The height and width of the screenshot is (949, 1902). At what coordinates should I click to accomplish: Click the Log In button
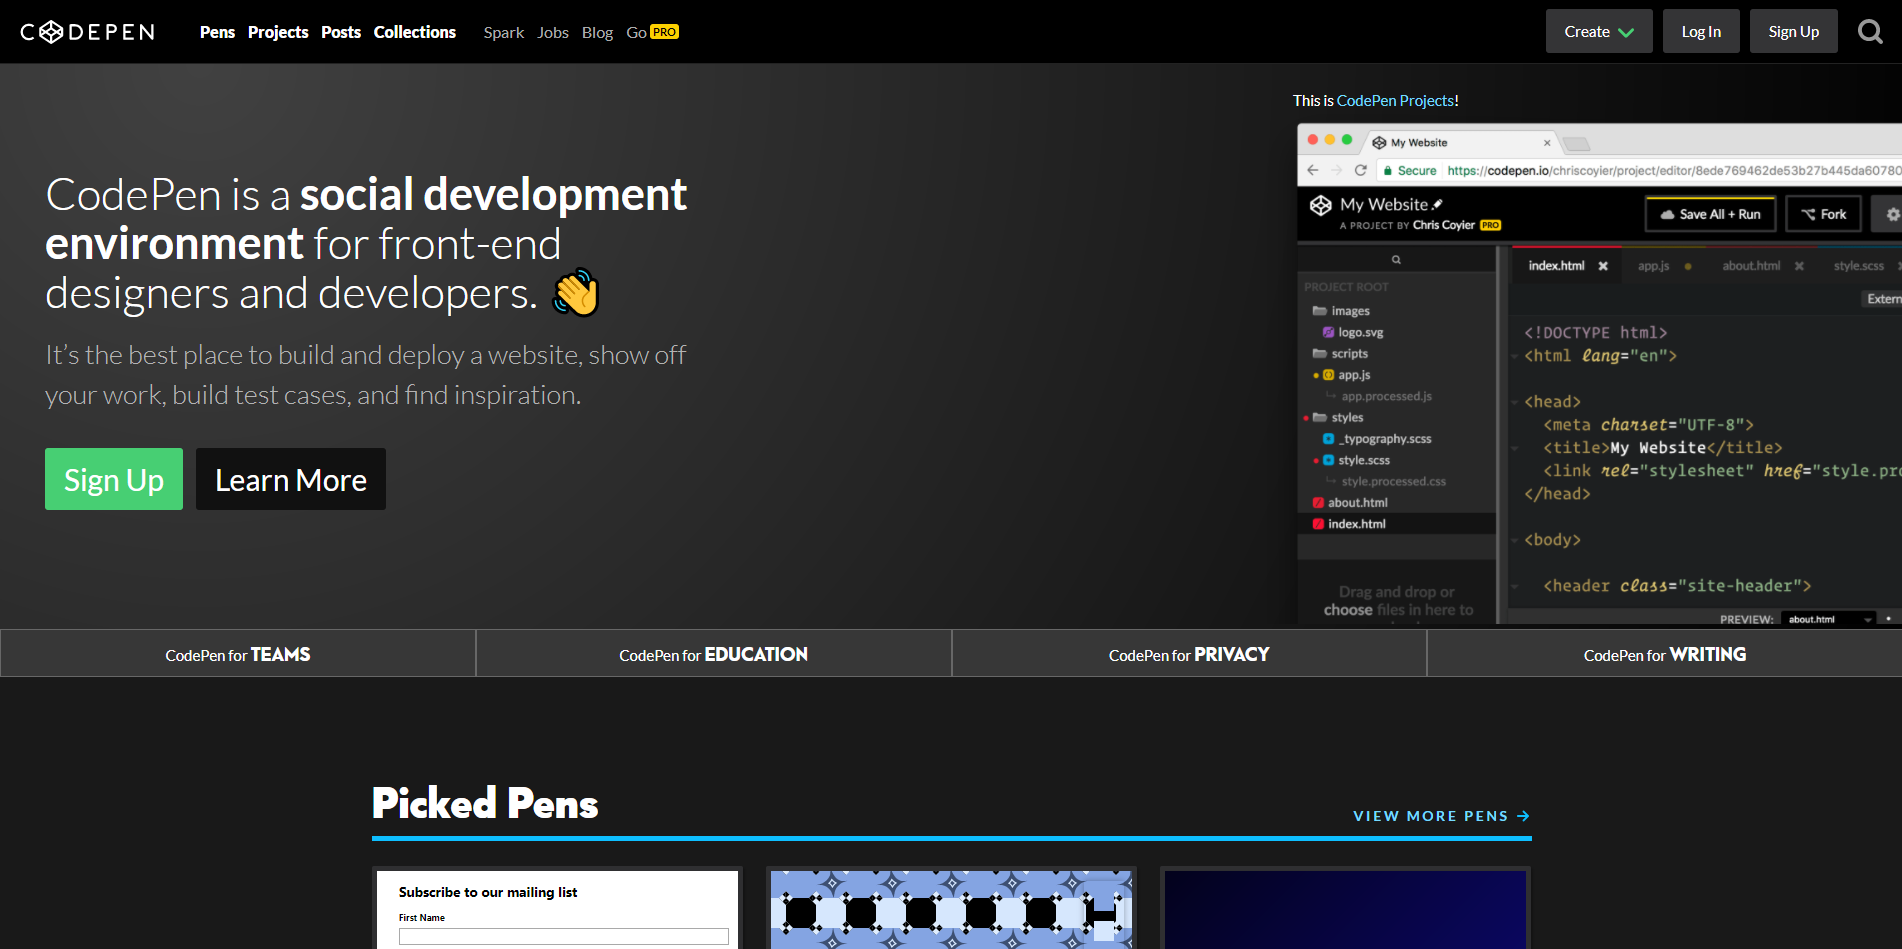click(1701, 31)
